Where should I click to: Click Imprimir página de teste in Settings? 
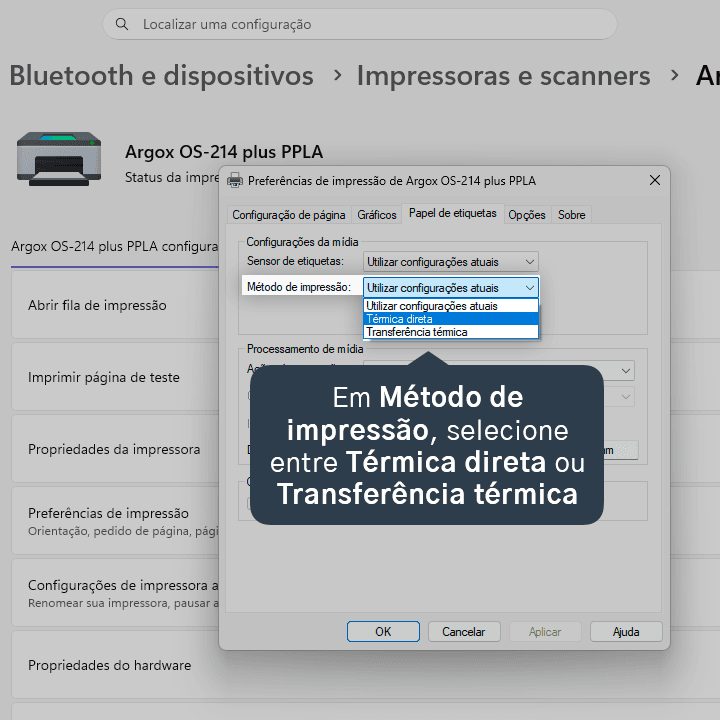click(x=115, y=377)
